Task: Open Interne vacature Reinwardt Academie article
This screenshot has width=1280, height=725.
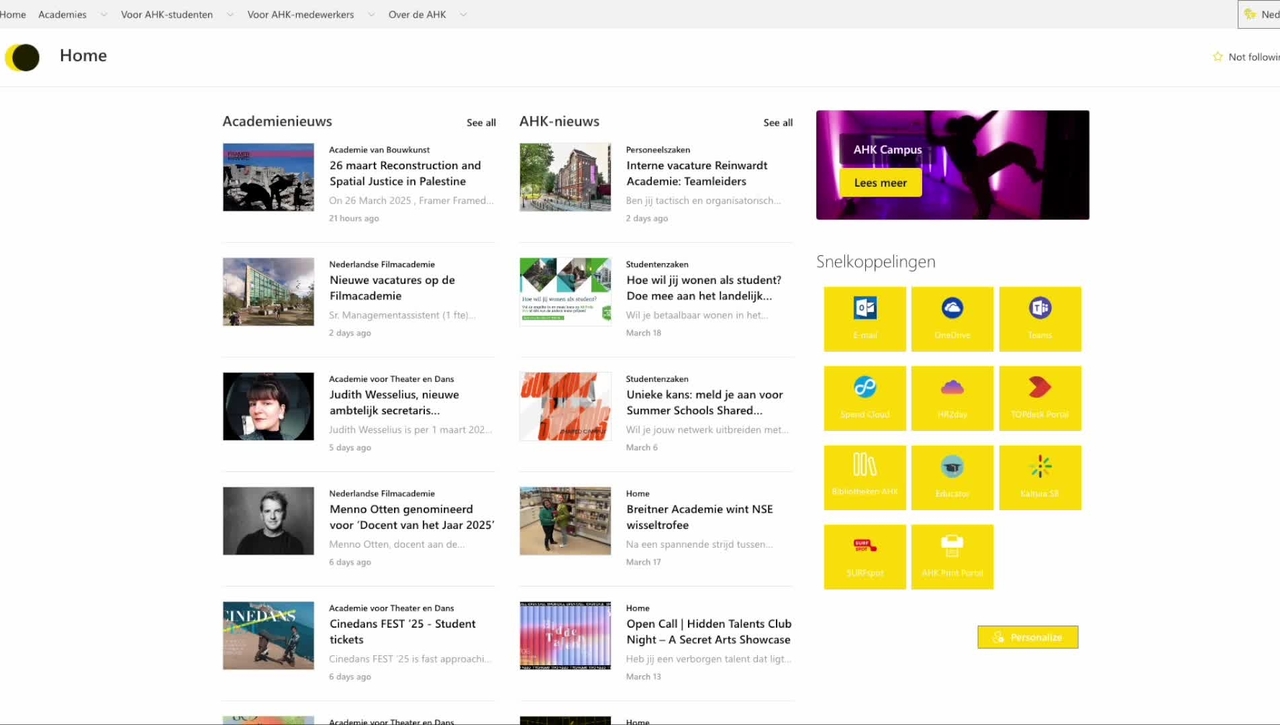Action: (697, 173)
